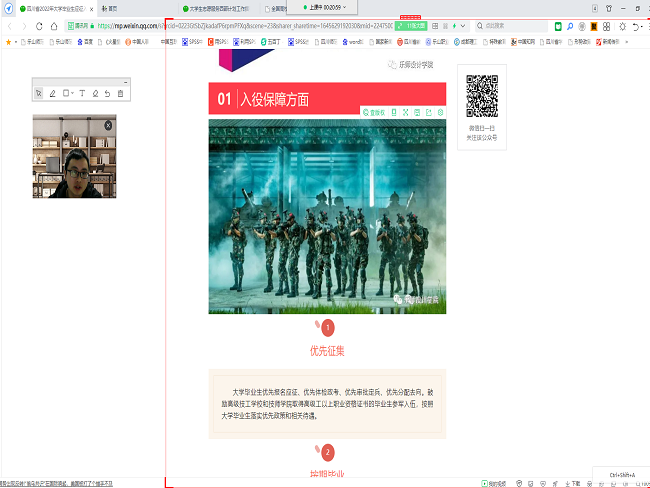Image resolution: width=650 pixels, height=488 pixels.
Task: Open the four-squares apps grid icon
Action: [606, 27]
